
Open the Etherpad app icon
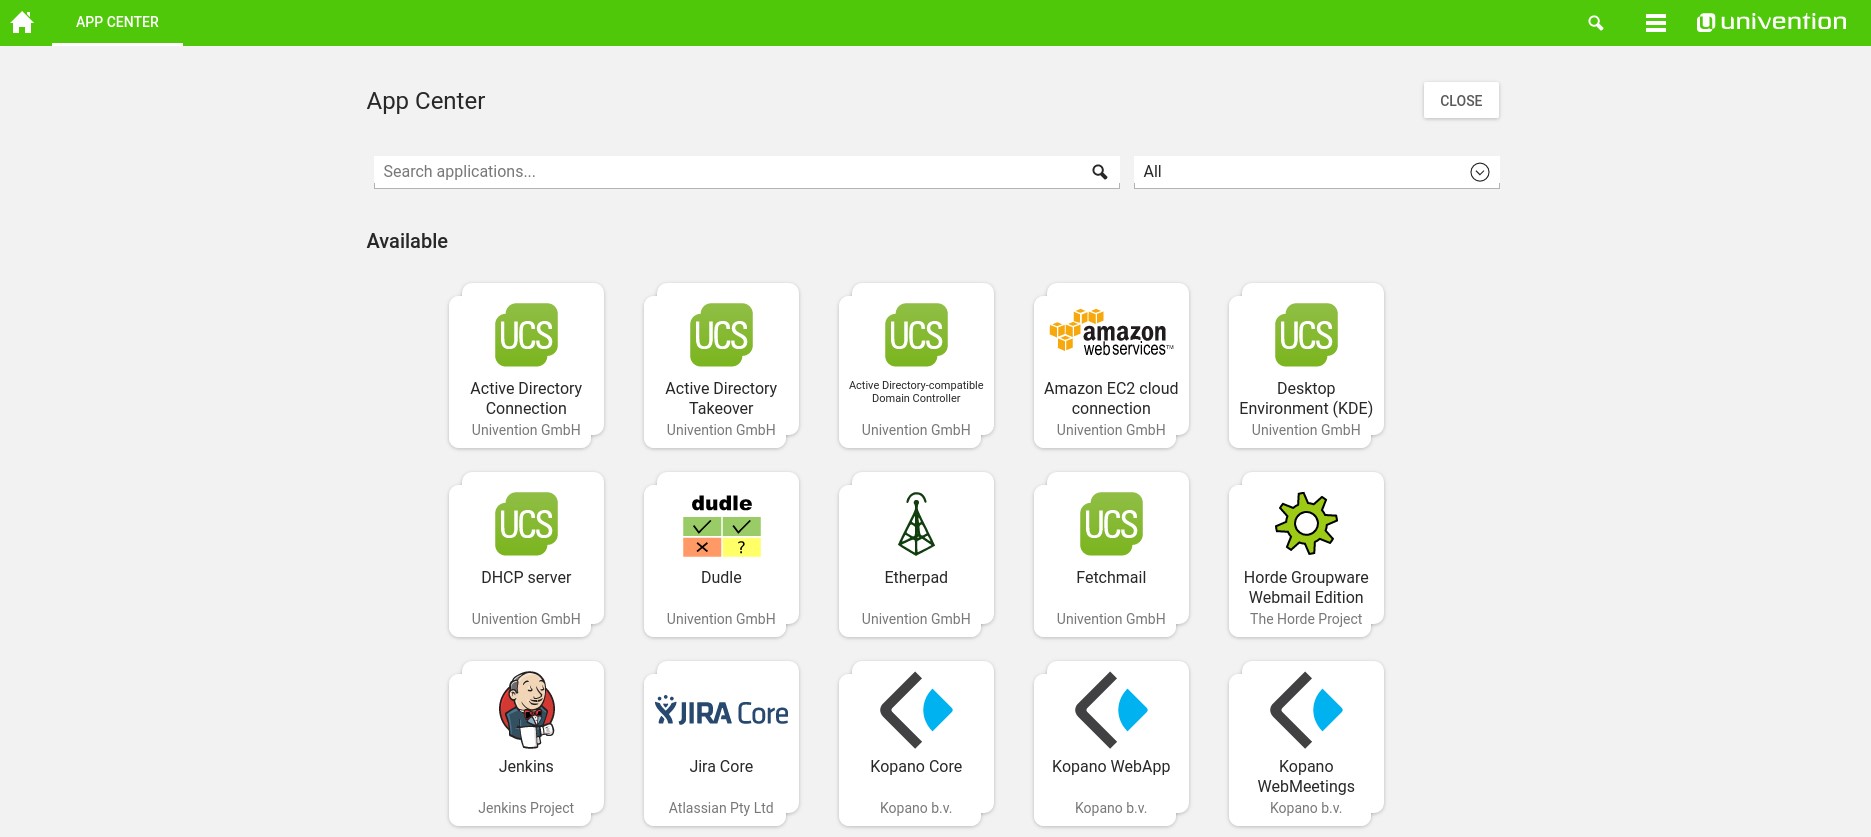[x=916, y=524]
